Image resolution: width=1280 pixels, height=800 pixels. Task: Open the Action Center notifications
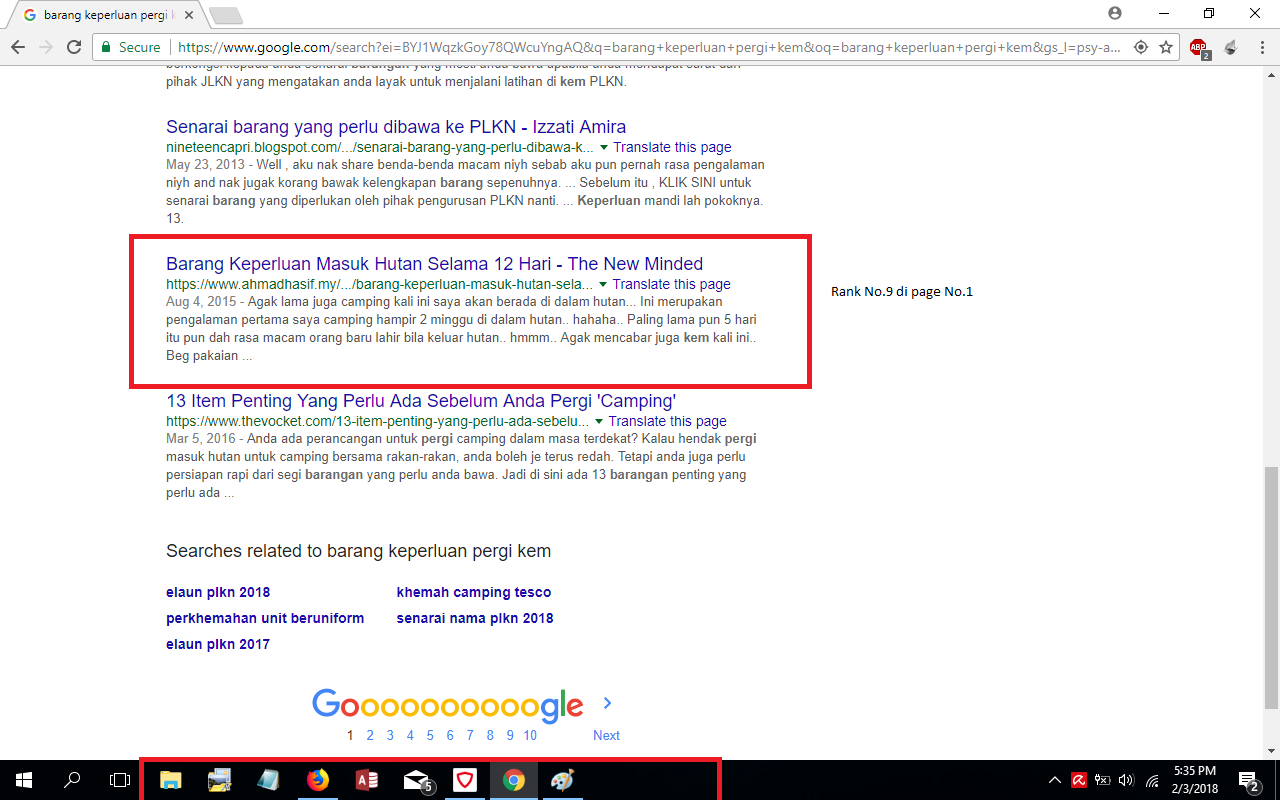(x=1249, y=780)
